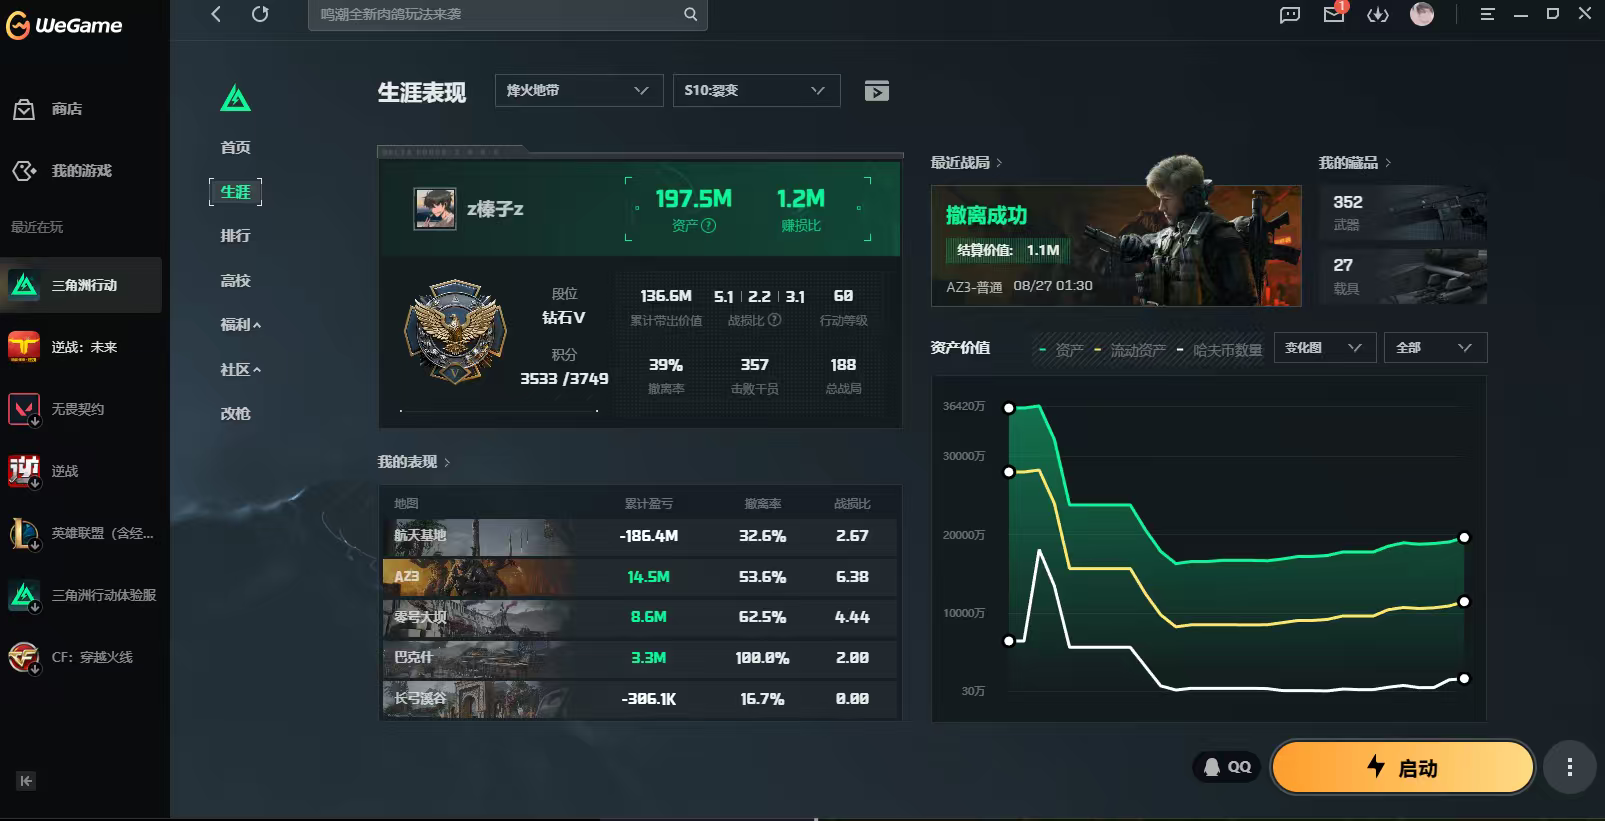Open the 改枪 tab

[x=236, y=414]
